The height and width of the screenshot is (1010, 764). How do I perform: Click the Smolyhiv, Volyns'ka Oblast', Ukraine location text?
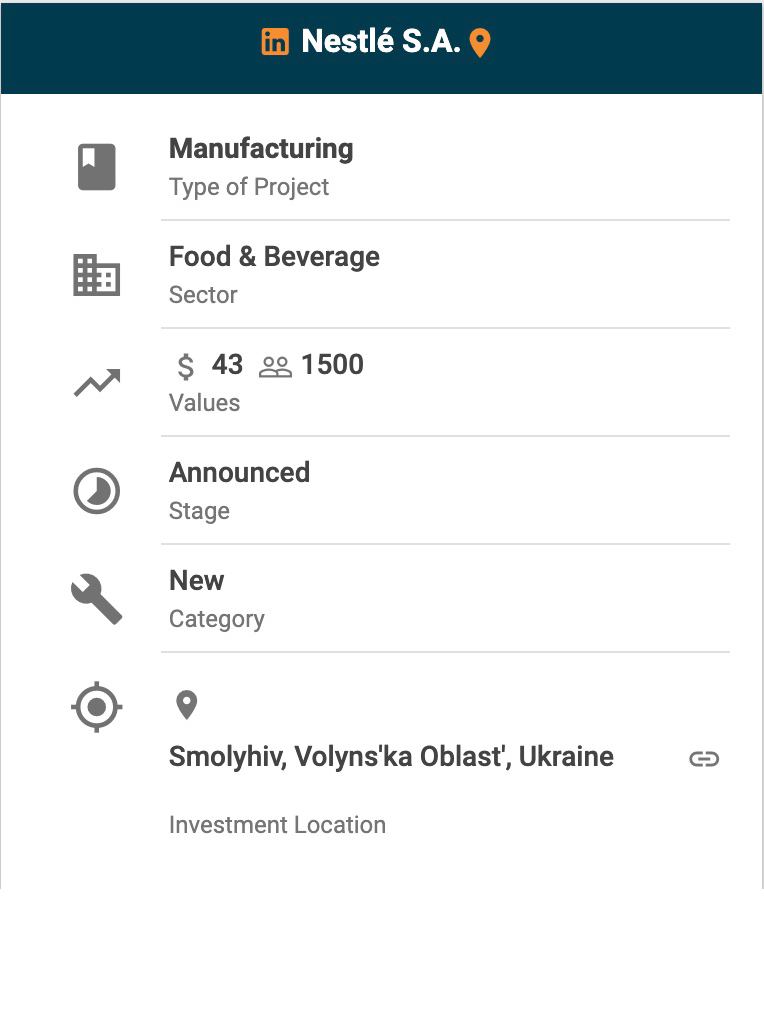tap(391, 757)
